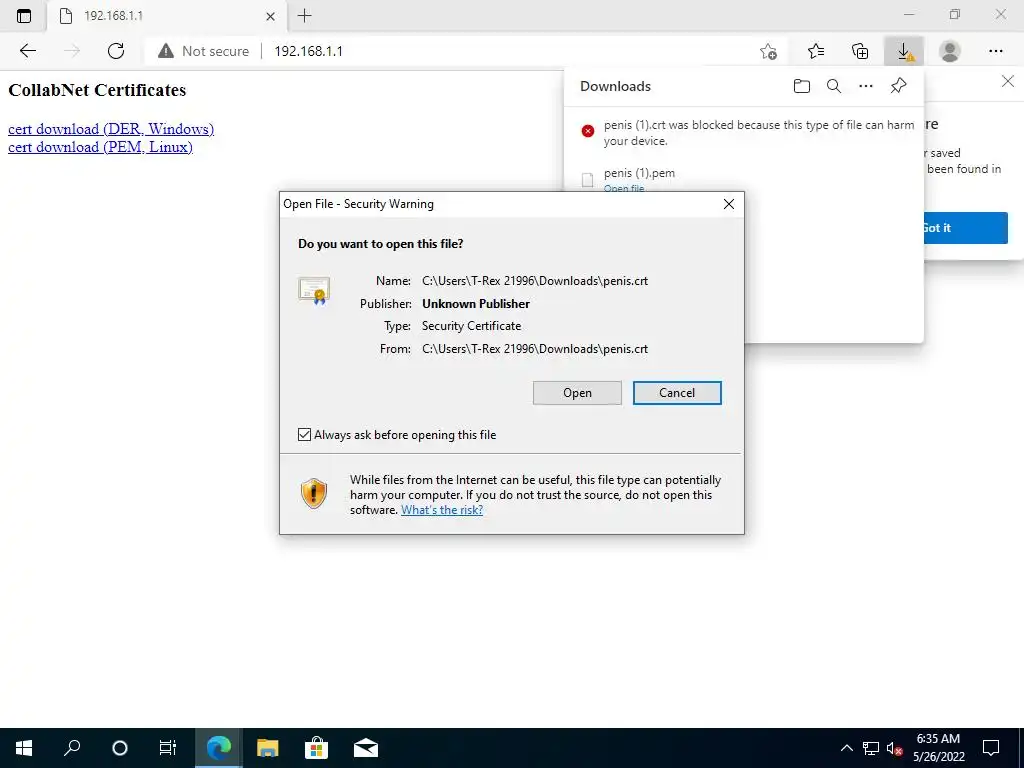Click cert download (DER, Windows) link
This screenshot has height=768, width=1024.
111,129
